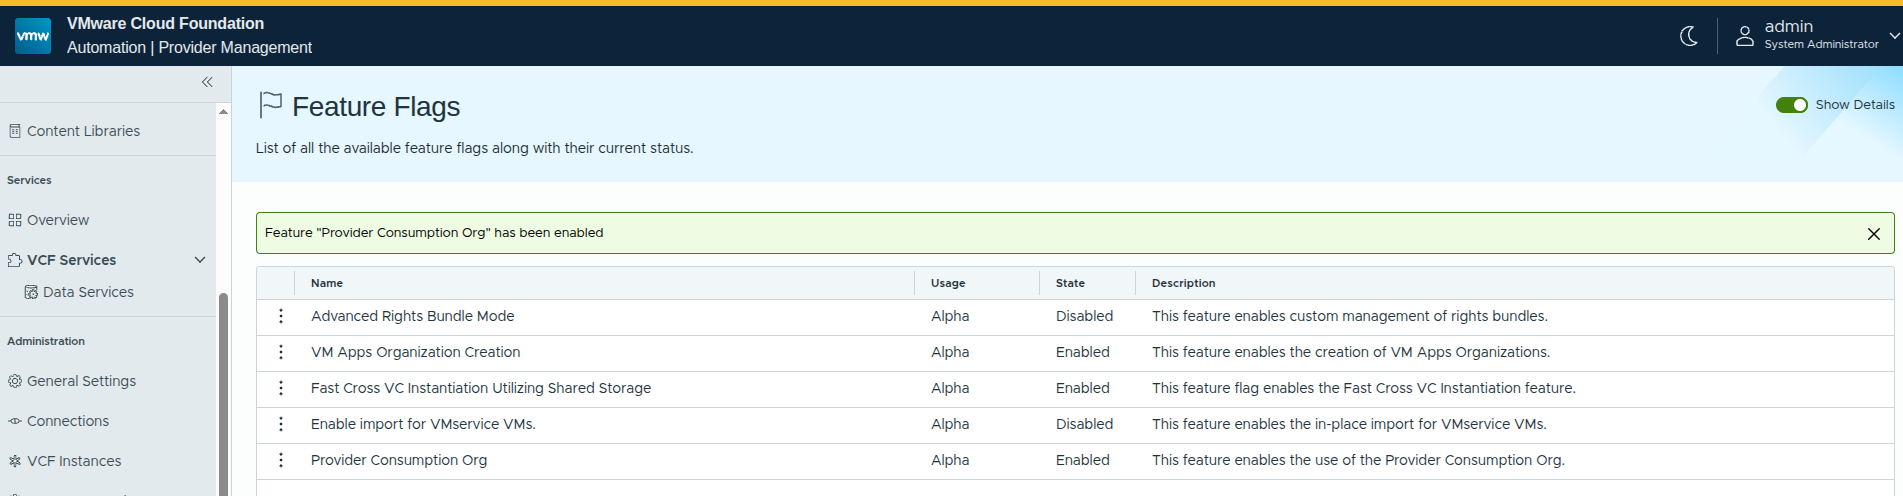Sort by the Name column header
The image size is (1903, 496).
[327, 283]
